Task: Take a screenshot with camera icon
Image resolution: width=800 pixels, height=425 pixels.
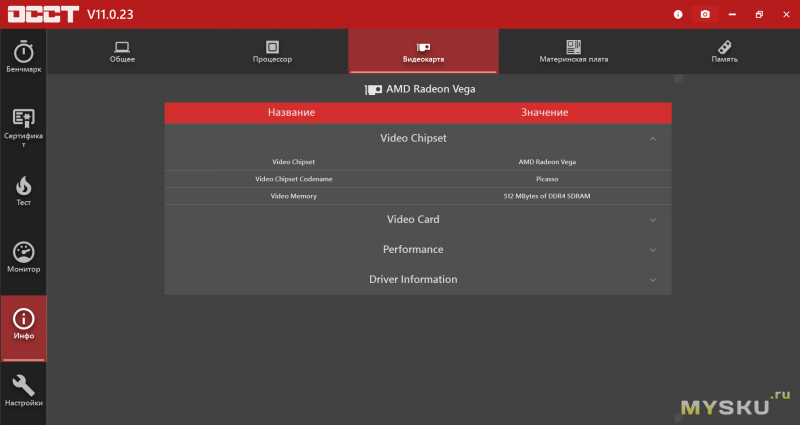Action: coord(705,14)
